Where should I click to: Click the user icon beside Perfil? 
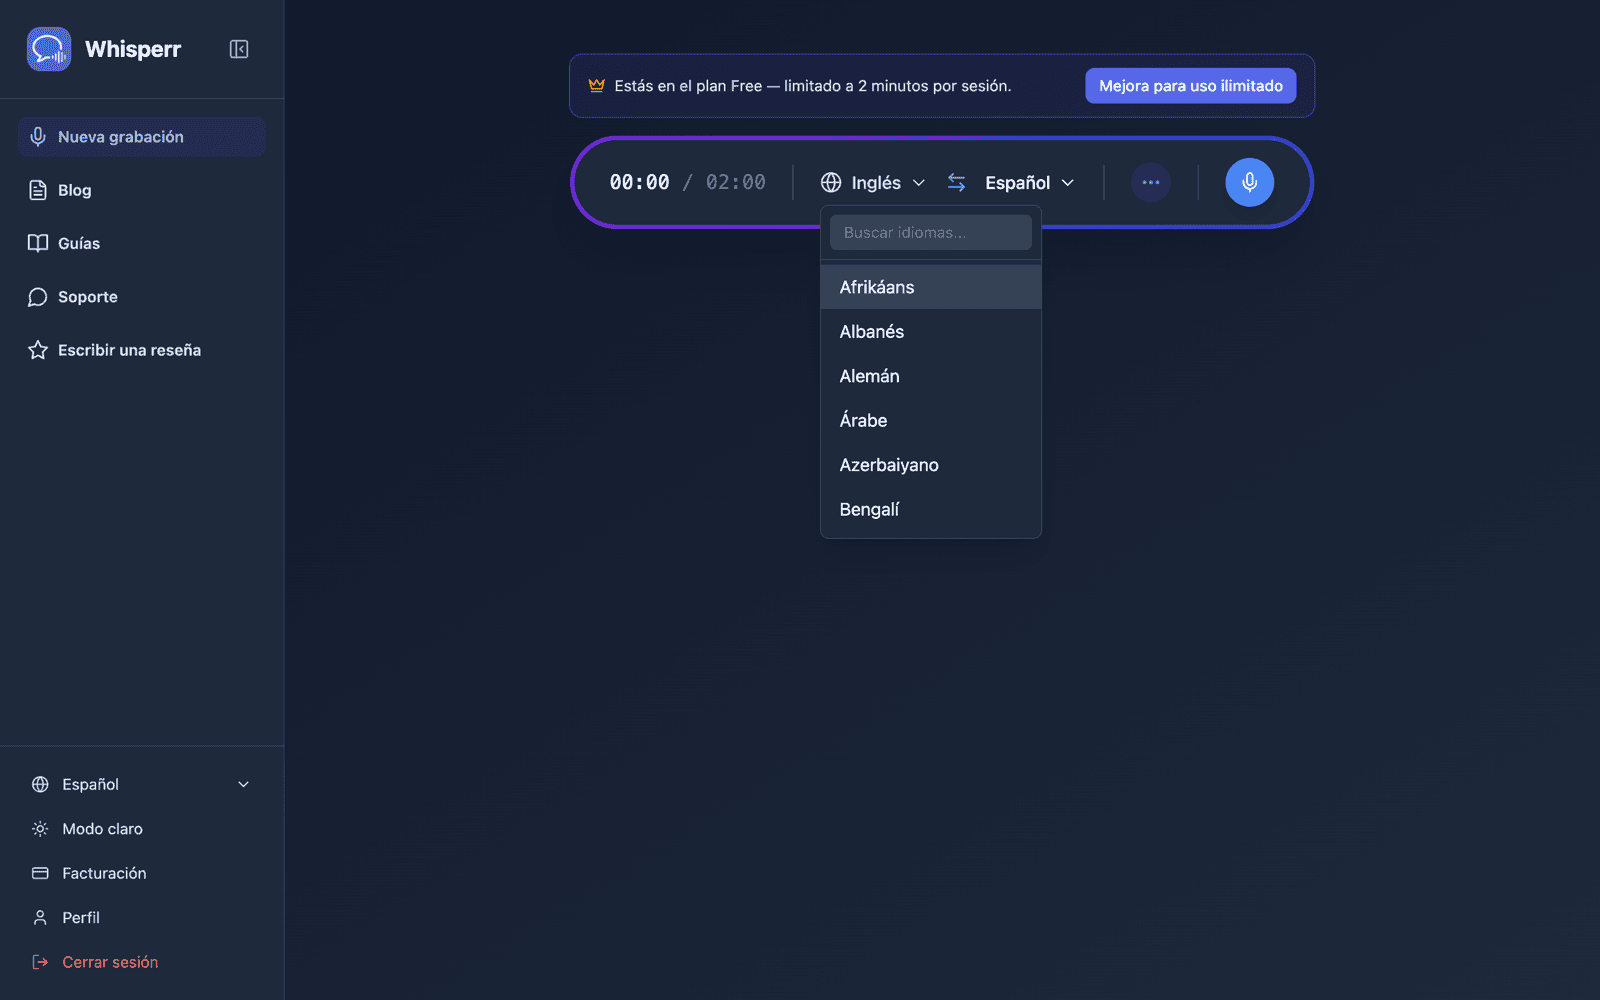point(40,918)
